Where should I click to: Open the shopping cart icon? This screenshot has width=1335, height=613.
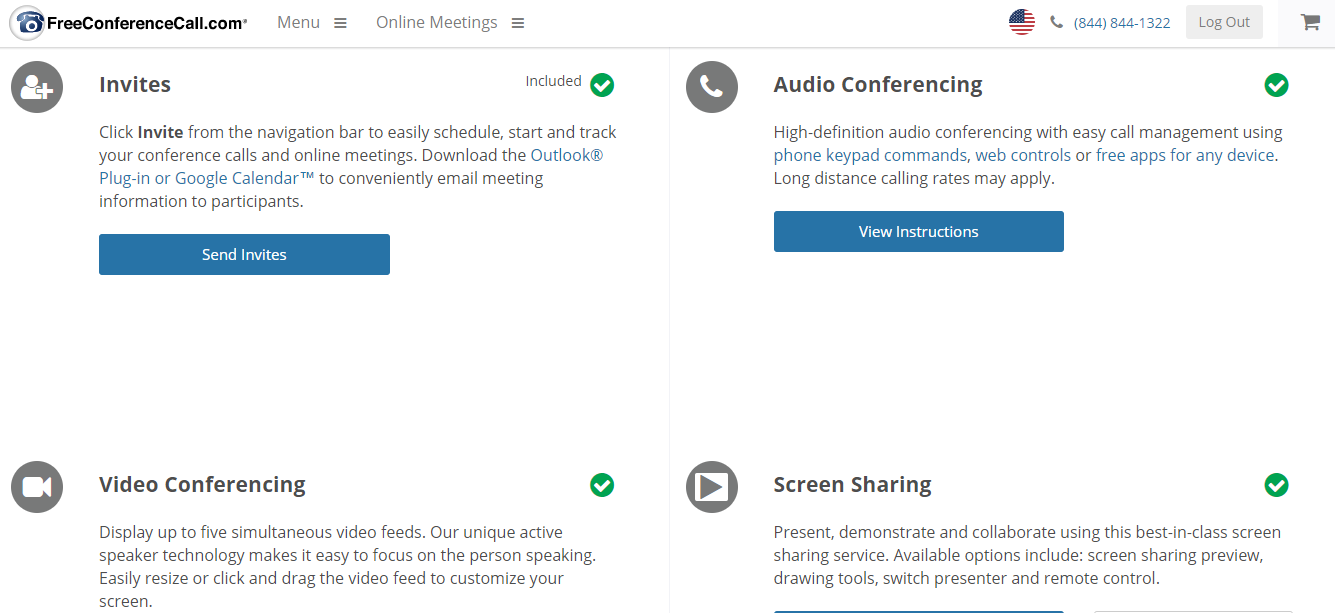[x=1310, y=22]
